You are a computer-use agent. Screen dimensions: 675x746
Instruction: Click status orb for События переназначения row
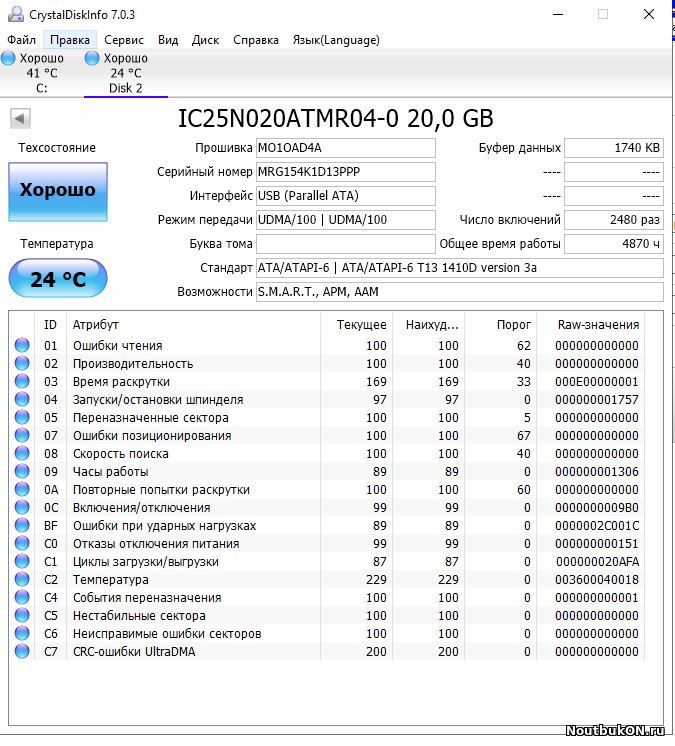coord(22,598)
